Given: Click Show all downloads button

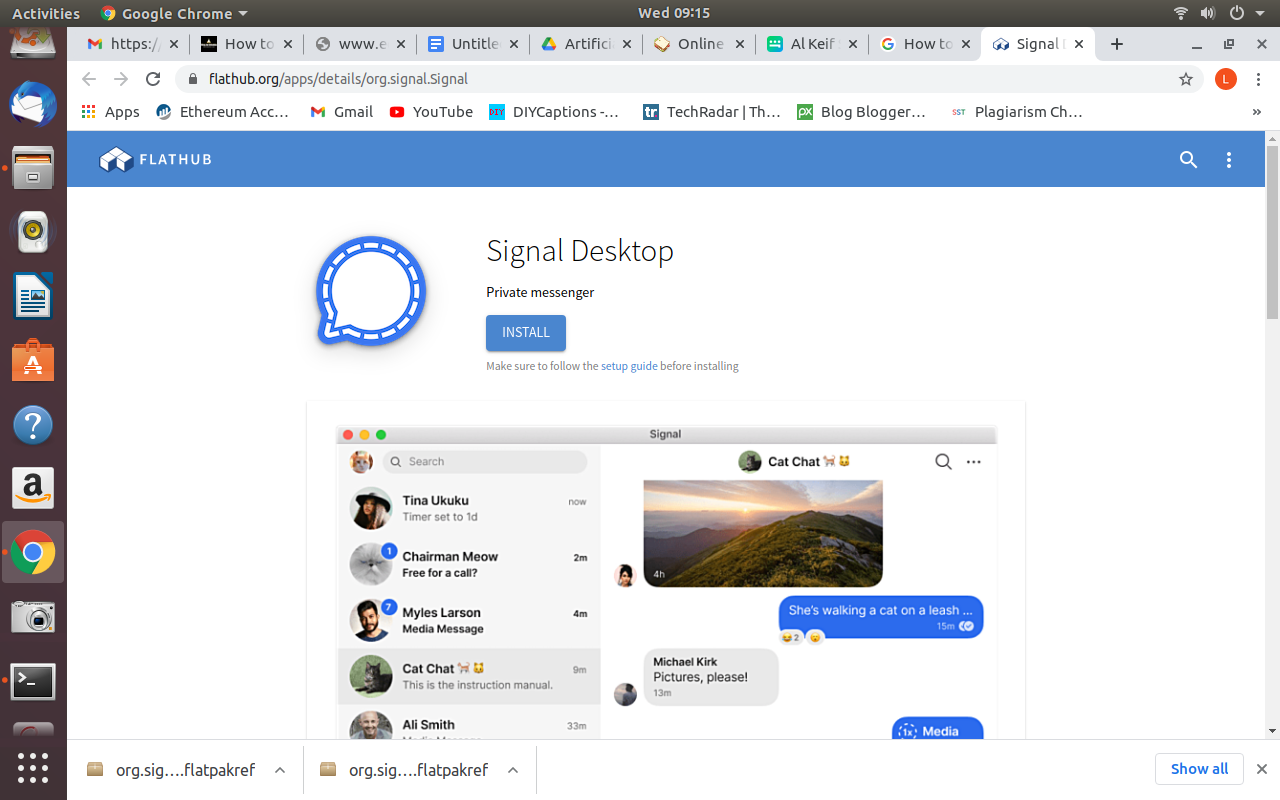Looking at the screenshot, I should click(1199, 769).
